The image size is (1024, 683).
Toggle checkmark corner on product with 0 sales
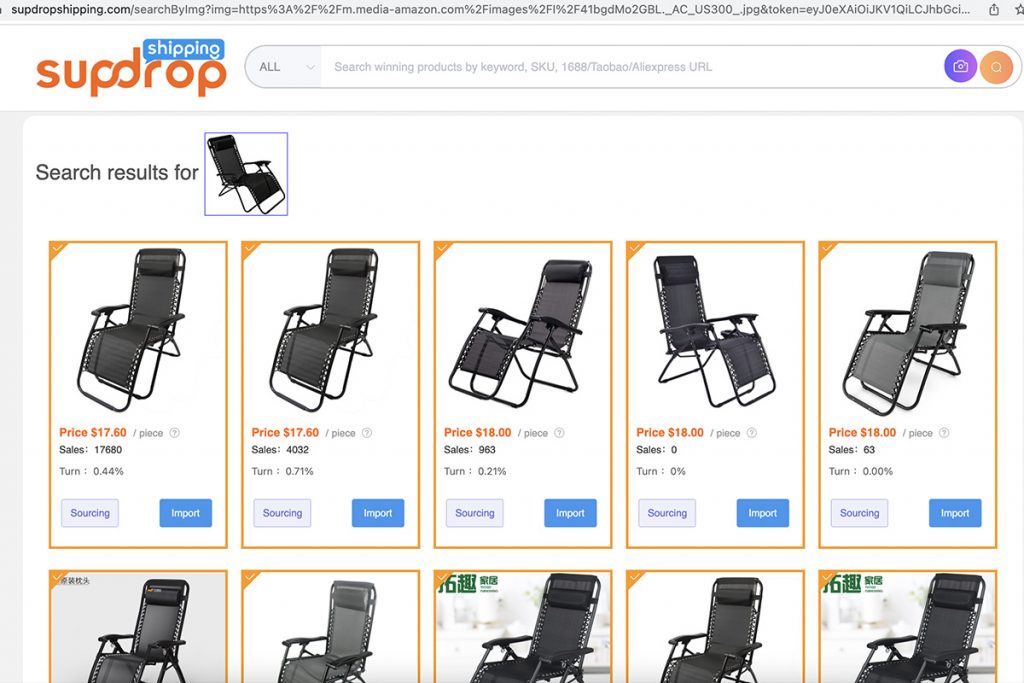[635, 249]
